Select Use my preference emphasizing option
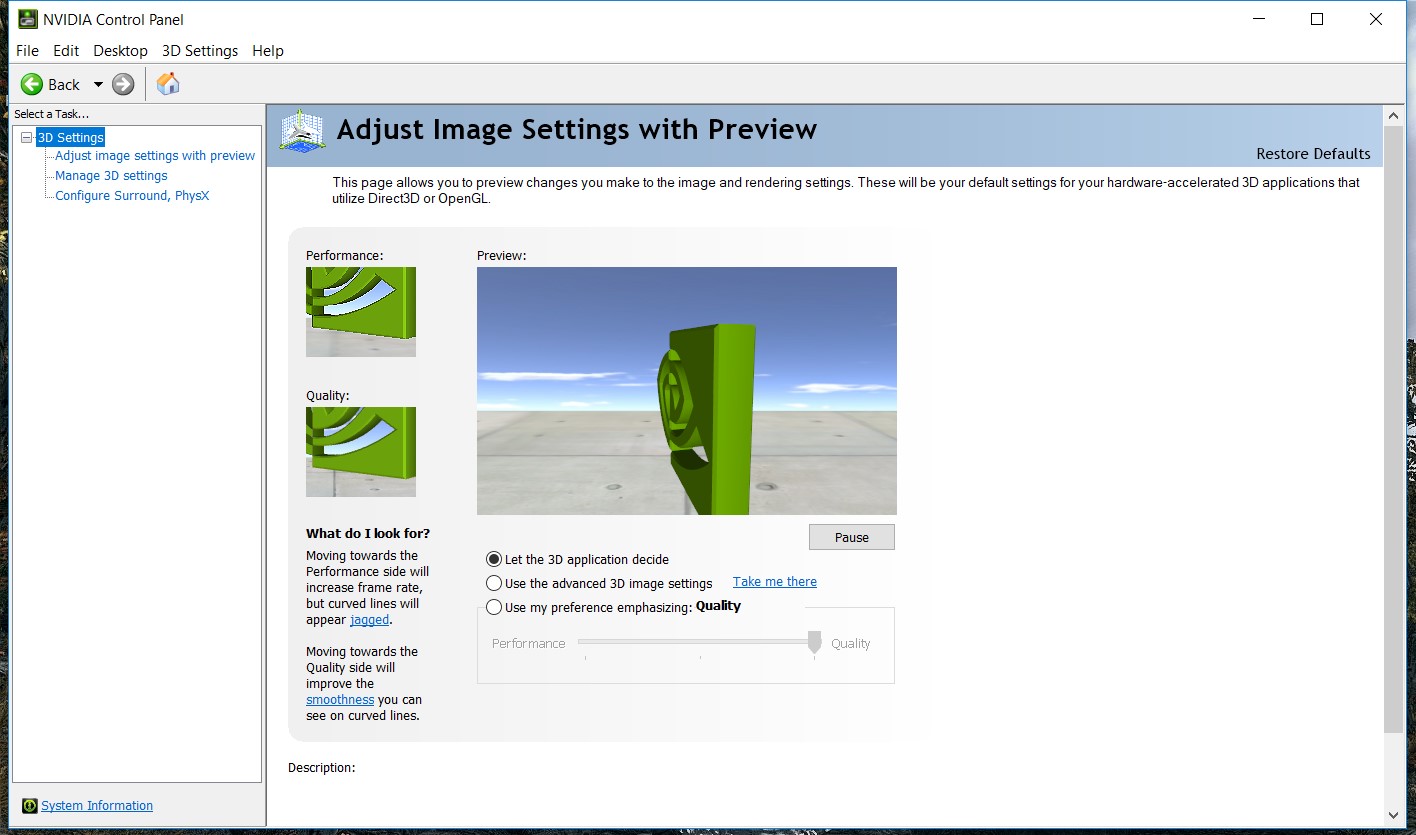This screenshot has width=1416, height=835. point(589,607)
